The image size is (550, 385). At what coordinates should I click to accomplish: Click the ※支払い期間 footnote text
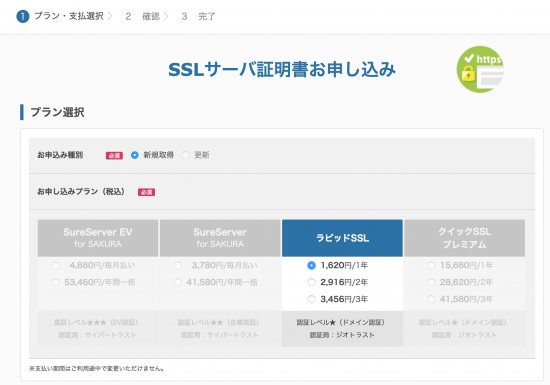97,369
